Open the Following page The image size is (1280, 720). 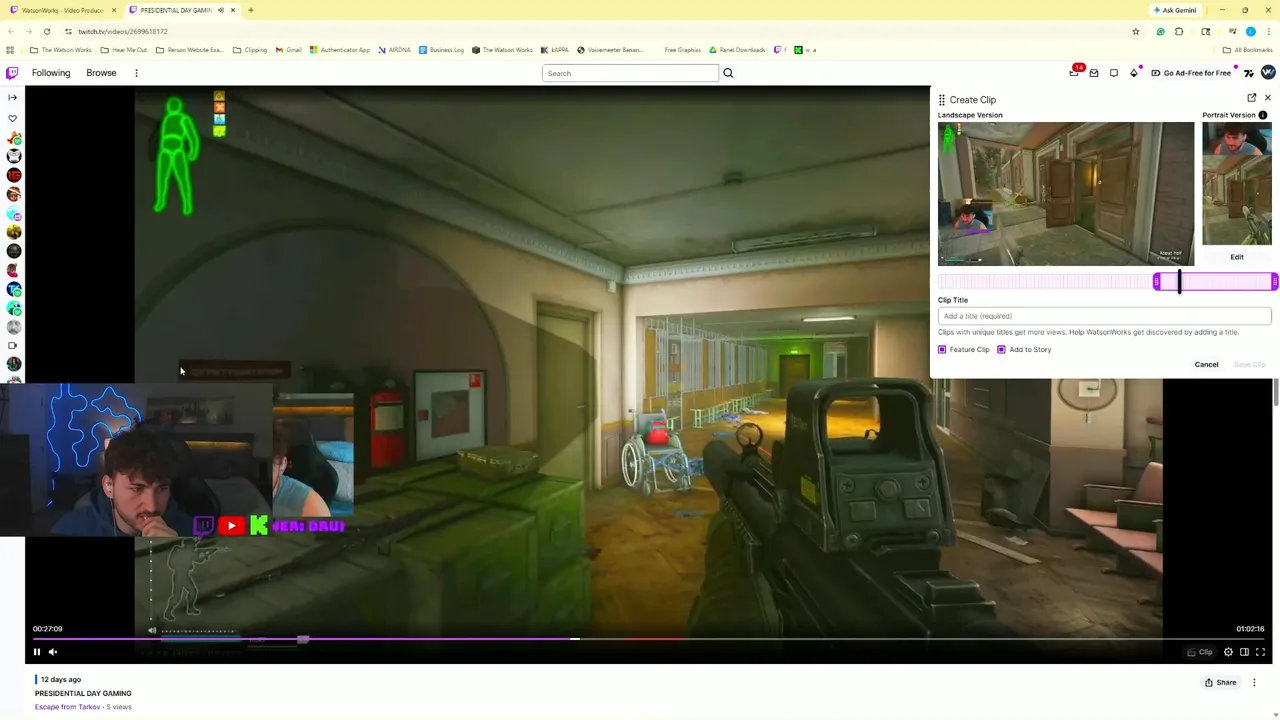51,73
